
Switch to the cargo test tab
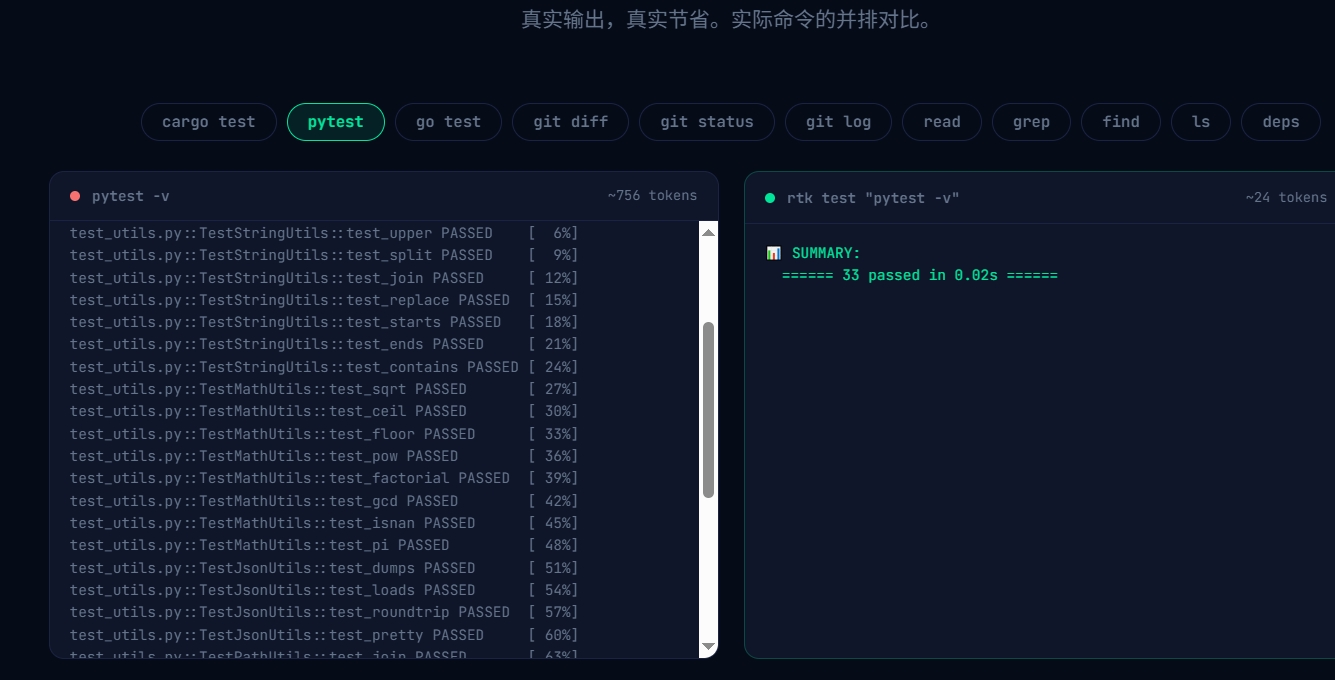[209, 122]
